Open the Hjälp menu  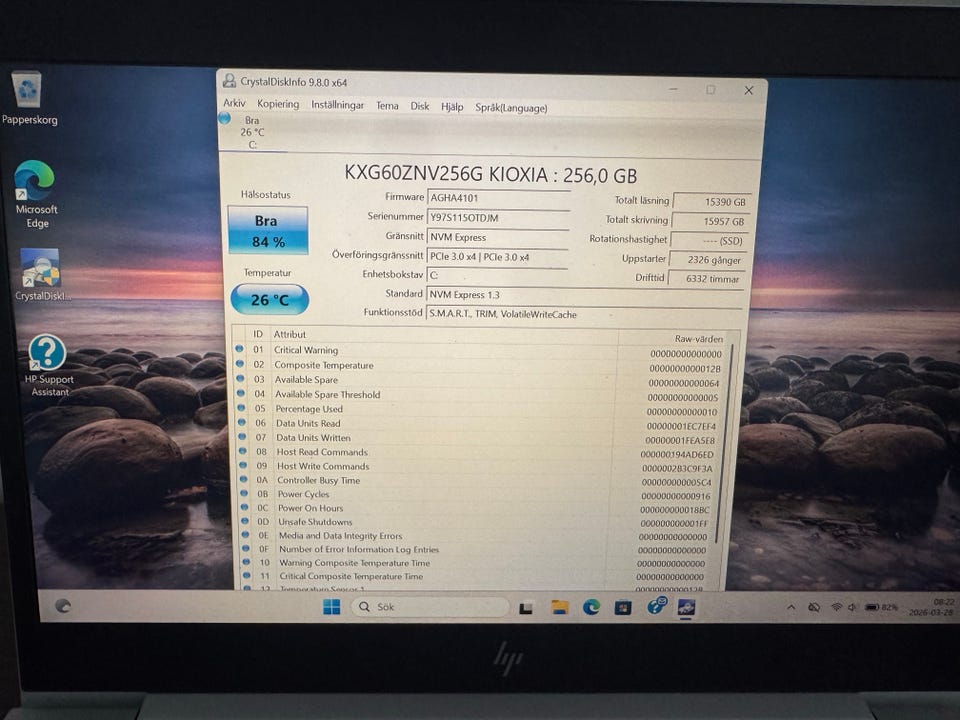[452, 107]
